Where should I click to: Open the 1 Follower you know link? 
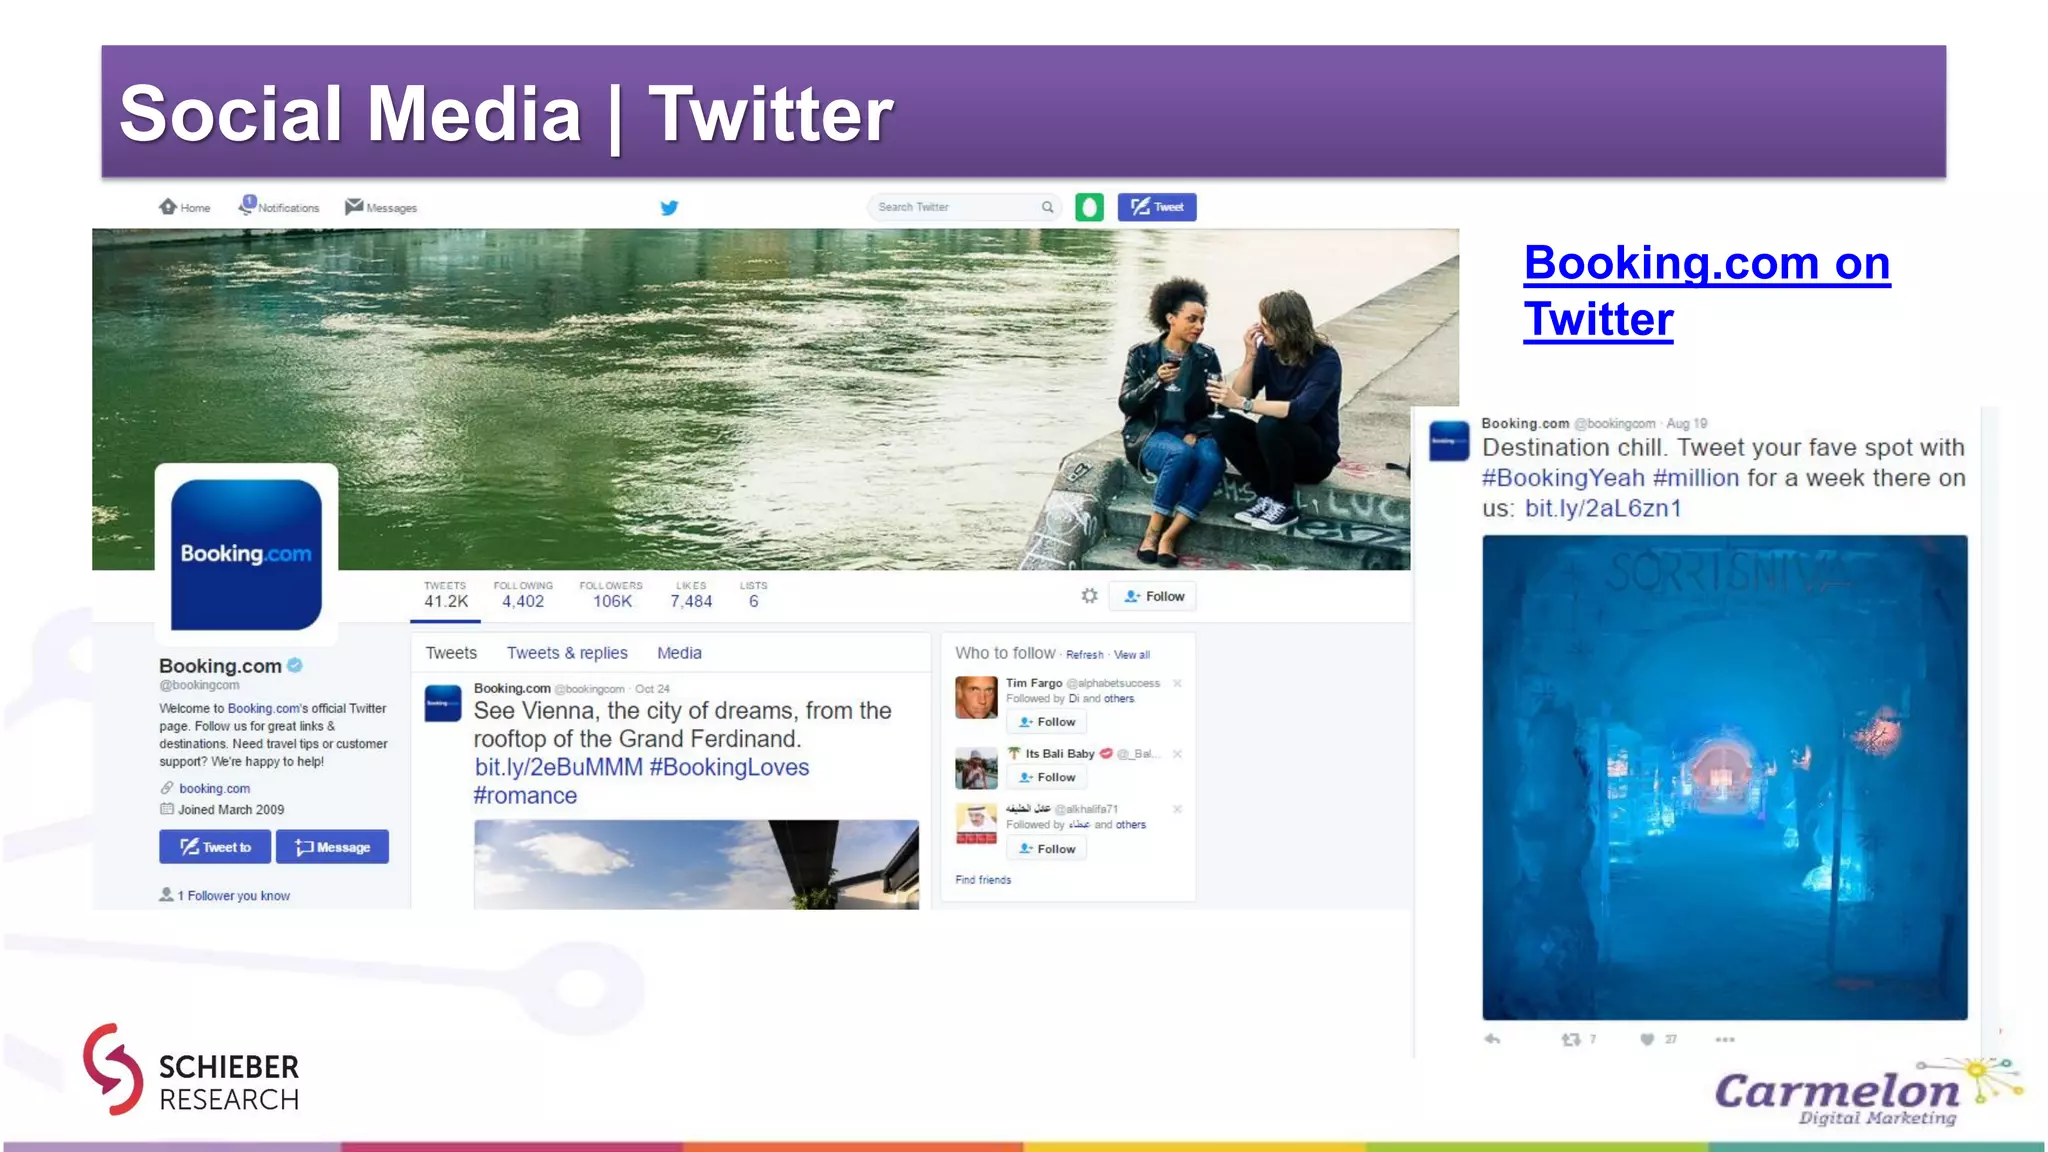(234, 896)
